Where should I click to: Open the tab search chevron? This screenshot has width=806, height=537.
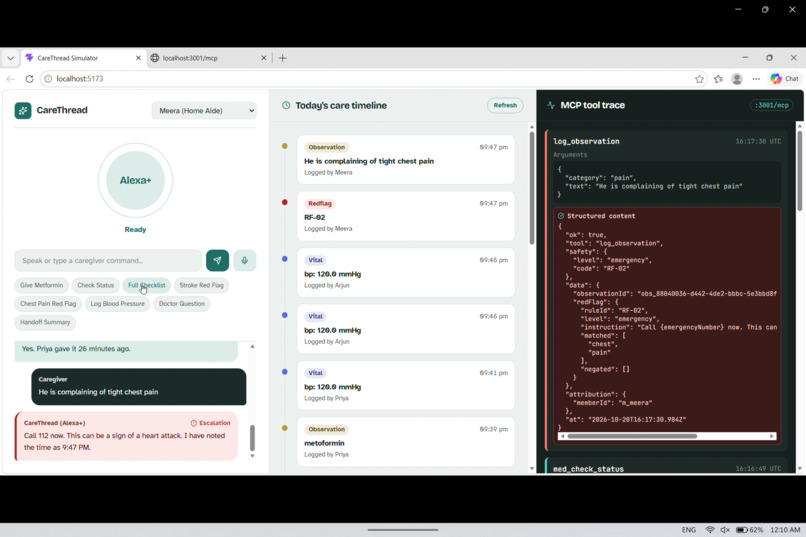point(10,58)
